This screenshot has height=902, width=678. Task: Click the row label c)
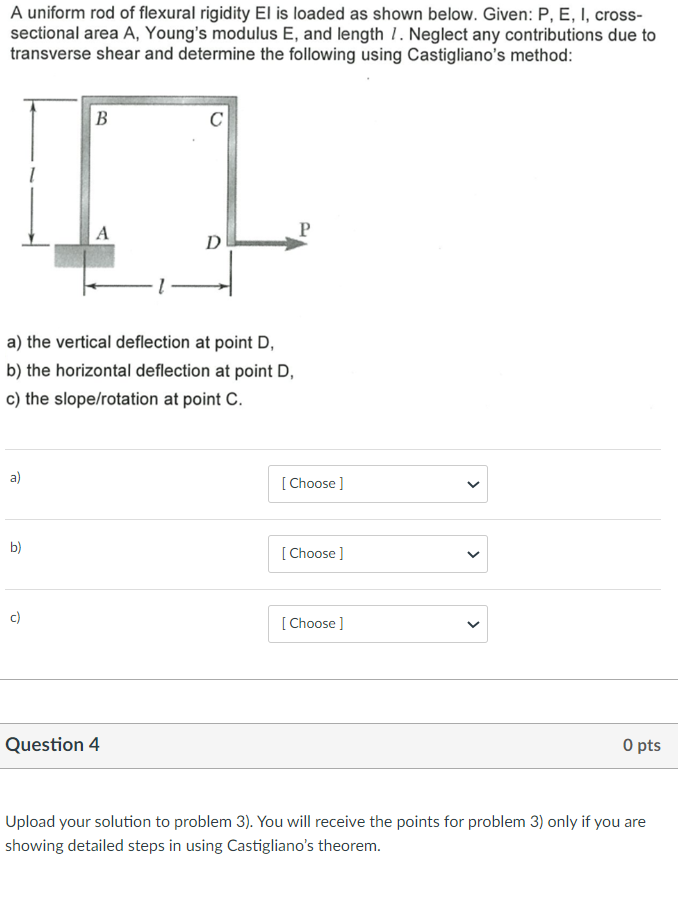coord(14,617)
